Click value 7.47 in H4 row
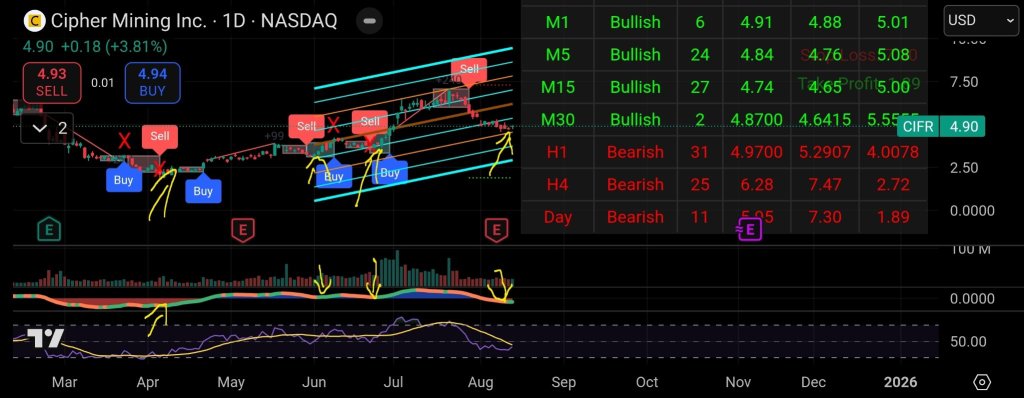The width and height of the screenshot is (1024, 398). (x=825, y=185)
